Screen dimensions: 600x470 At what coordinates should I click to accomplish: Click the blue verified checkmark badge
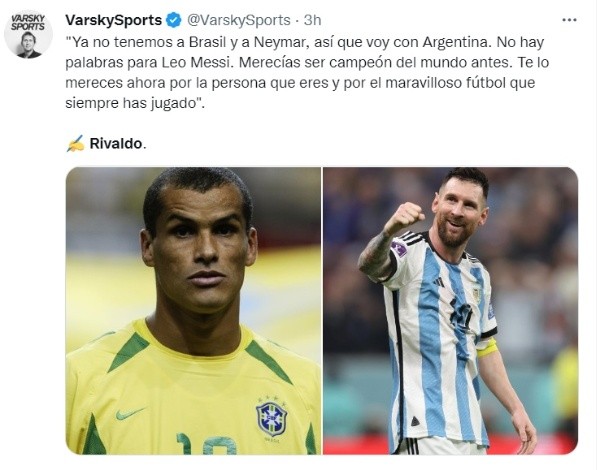(x=173, y=20)
